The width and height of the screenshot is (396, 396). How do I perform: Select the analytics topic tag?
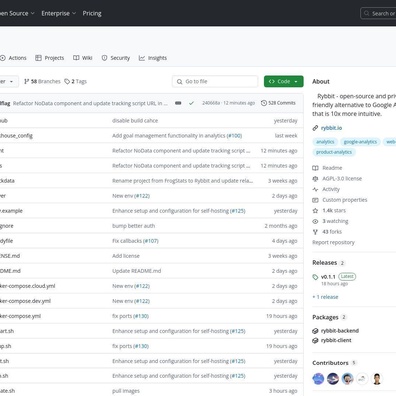pos(325,142)
